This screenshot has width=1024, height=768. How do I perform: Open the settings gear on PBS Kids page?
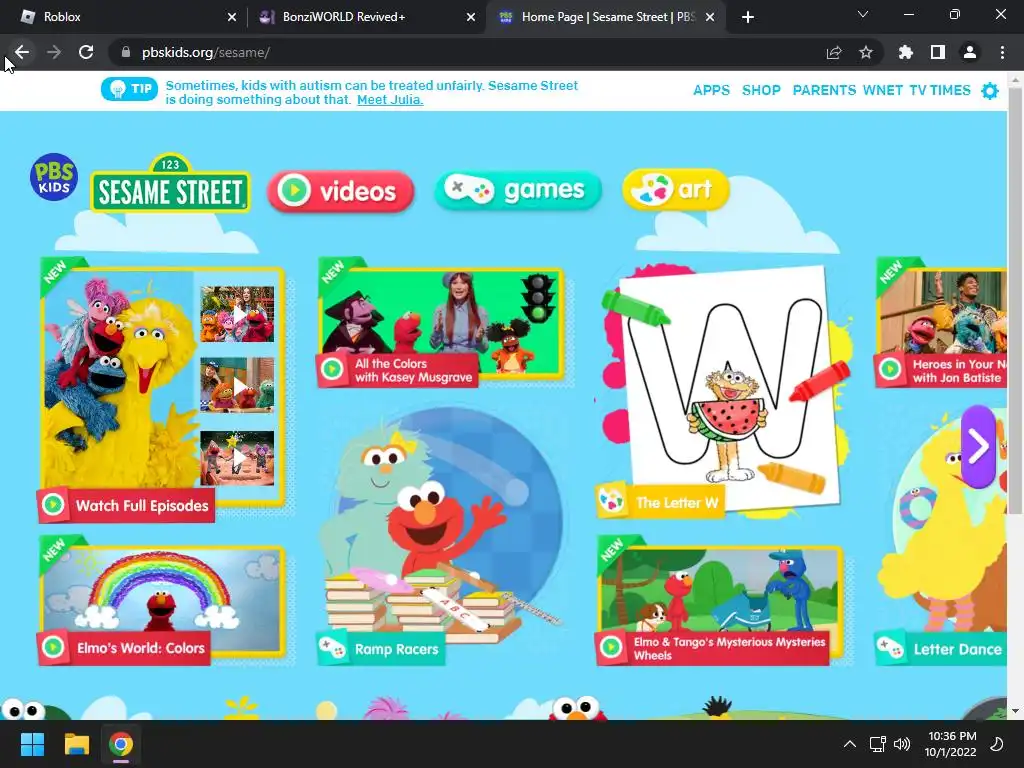pos(990,91)
